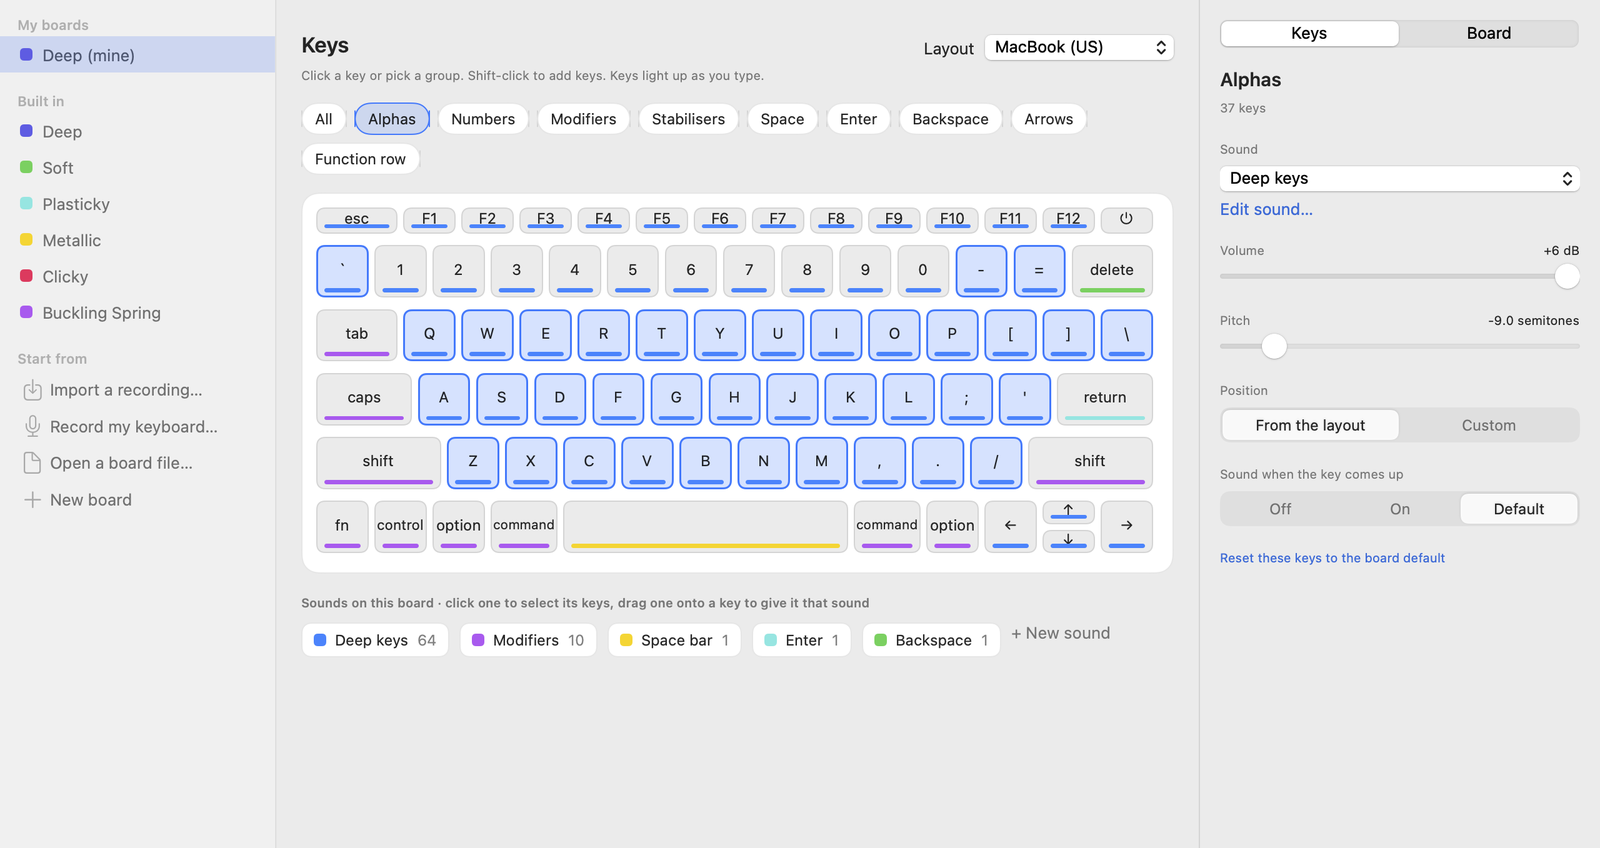The height and width of the screenshot is (848, 1600).
Task: Click the Import a recording icon
Action: tap(32, 390)
